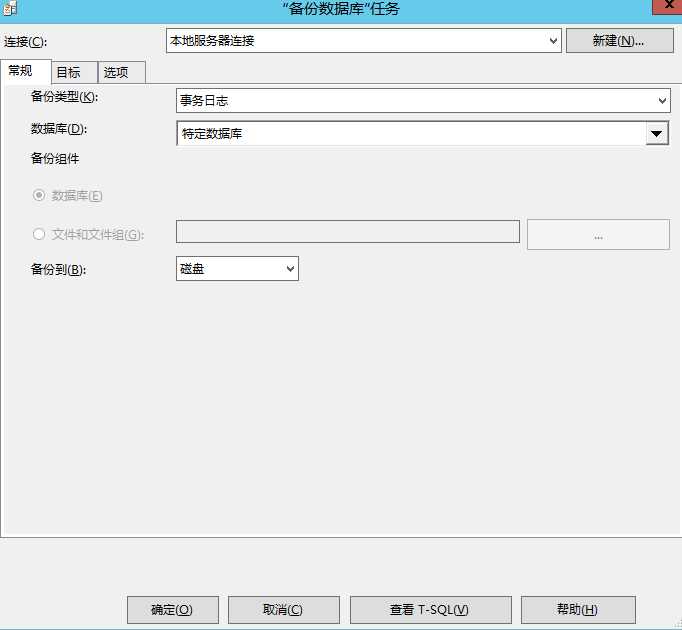The height and width of the screenshot is (630, 682).
Task: Switch to the 常规 tab
Action: coord(26,71)
